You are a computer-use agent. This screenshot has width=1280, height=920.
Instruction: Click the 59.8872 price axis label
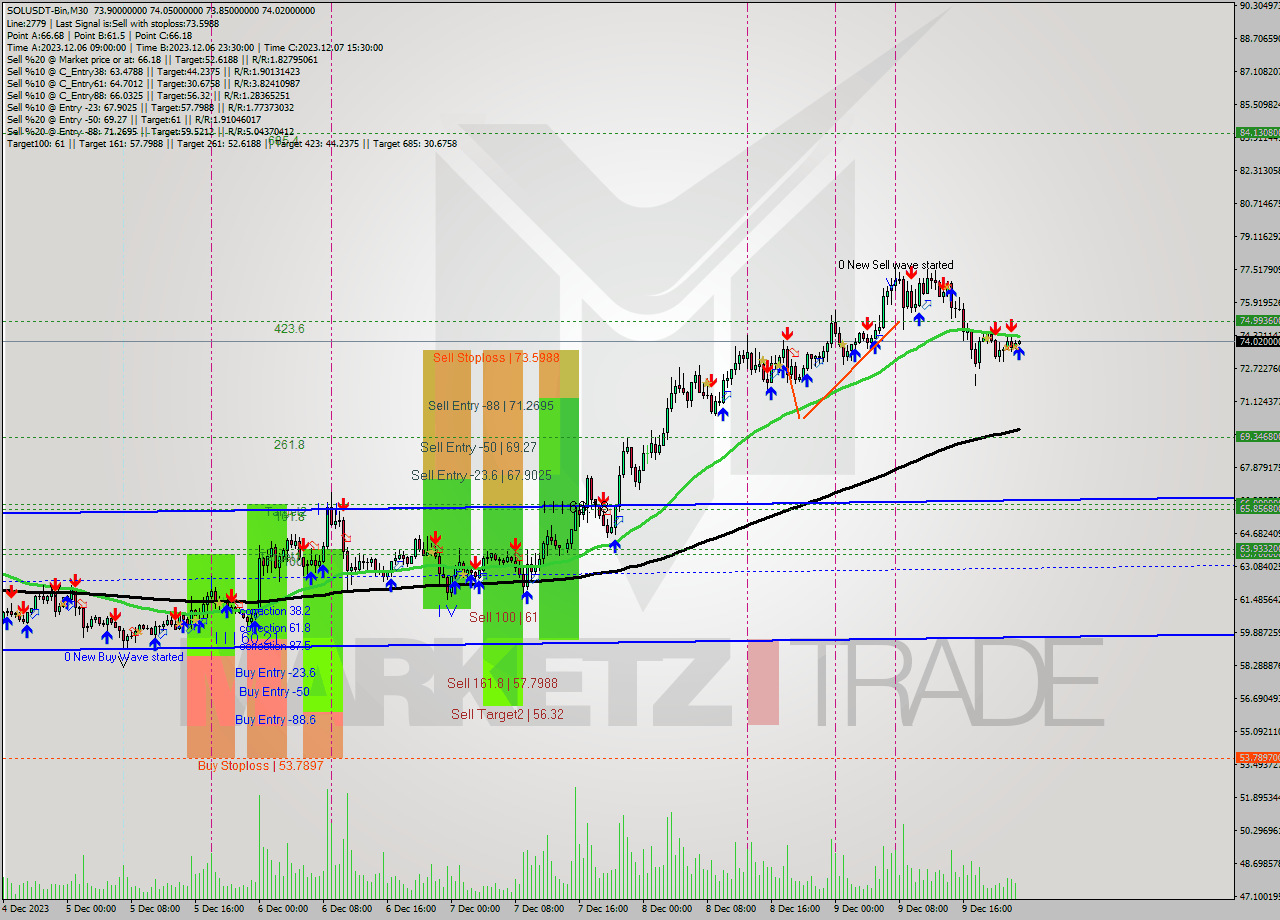pos(1258,632)
